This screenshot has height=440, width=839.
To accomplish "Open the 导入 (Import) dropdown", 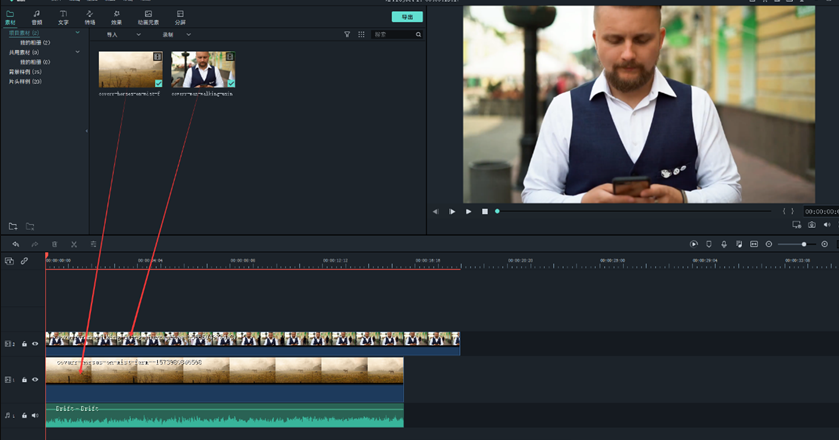I will pos(124,34).
